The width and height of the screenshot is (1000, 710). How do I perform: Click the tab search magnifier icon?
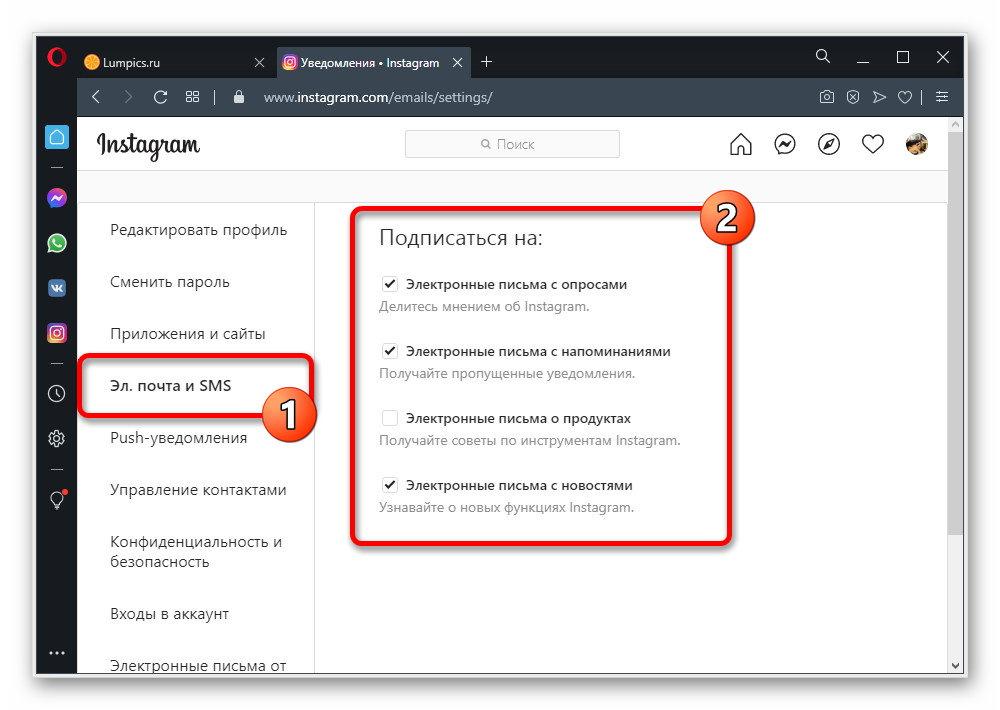click(x=823, y=57)
